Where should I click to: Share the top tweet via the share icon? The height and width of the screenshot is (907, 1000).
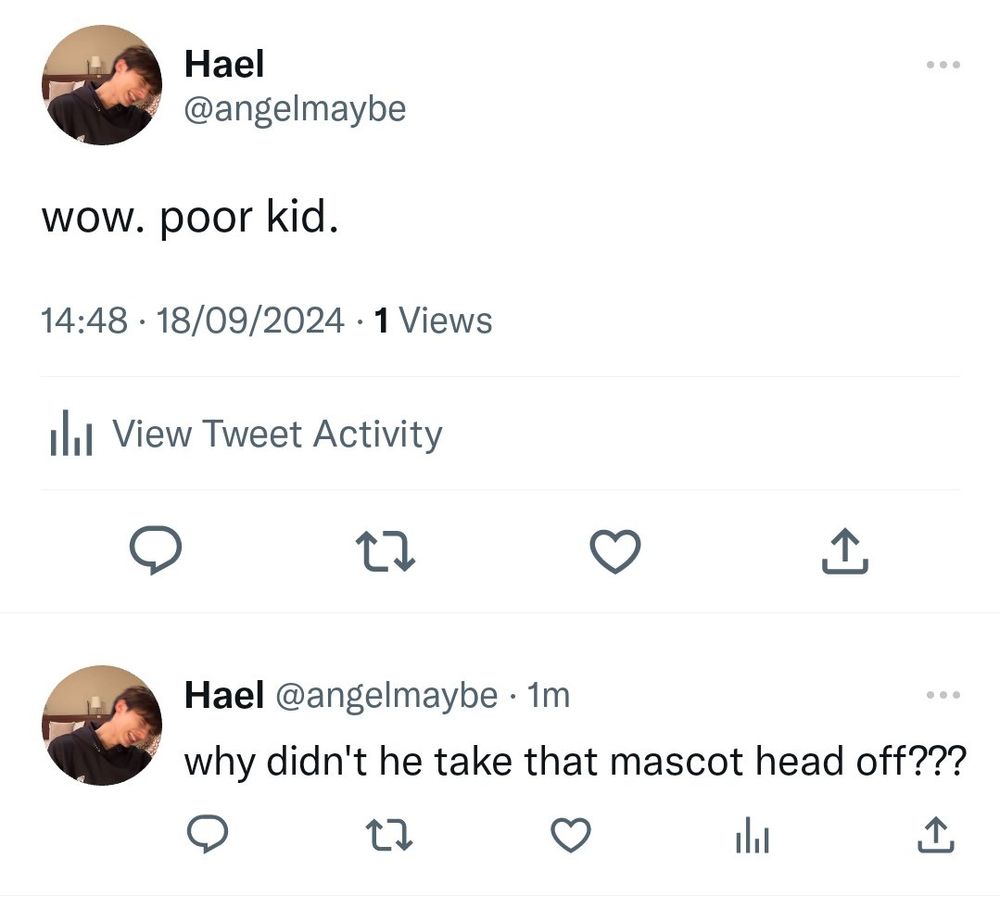coord(843,549)
